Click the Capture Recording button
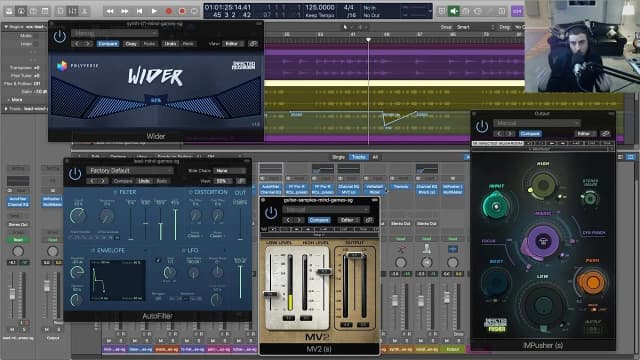 coord(182,11)
